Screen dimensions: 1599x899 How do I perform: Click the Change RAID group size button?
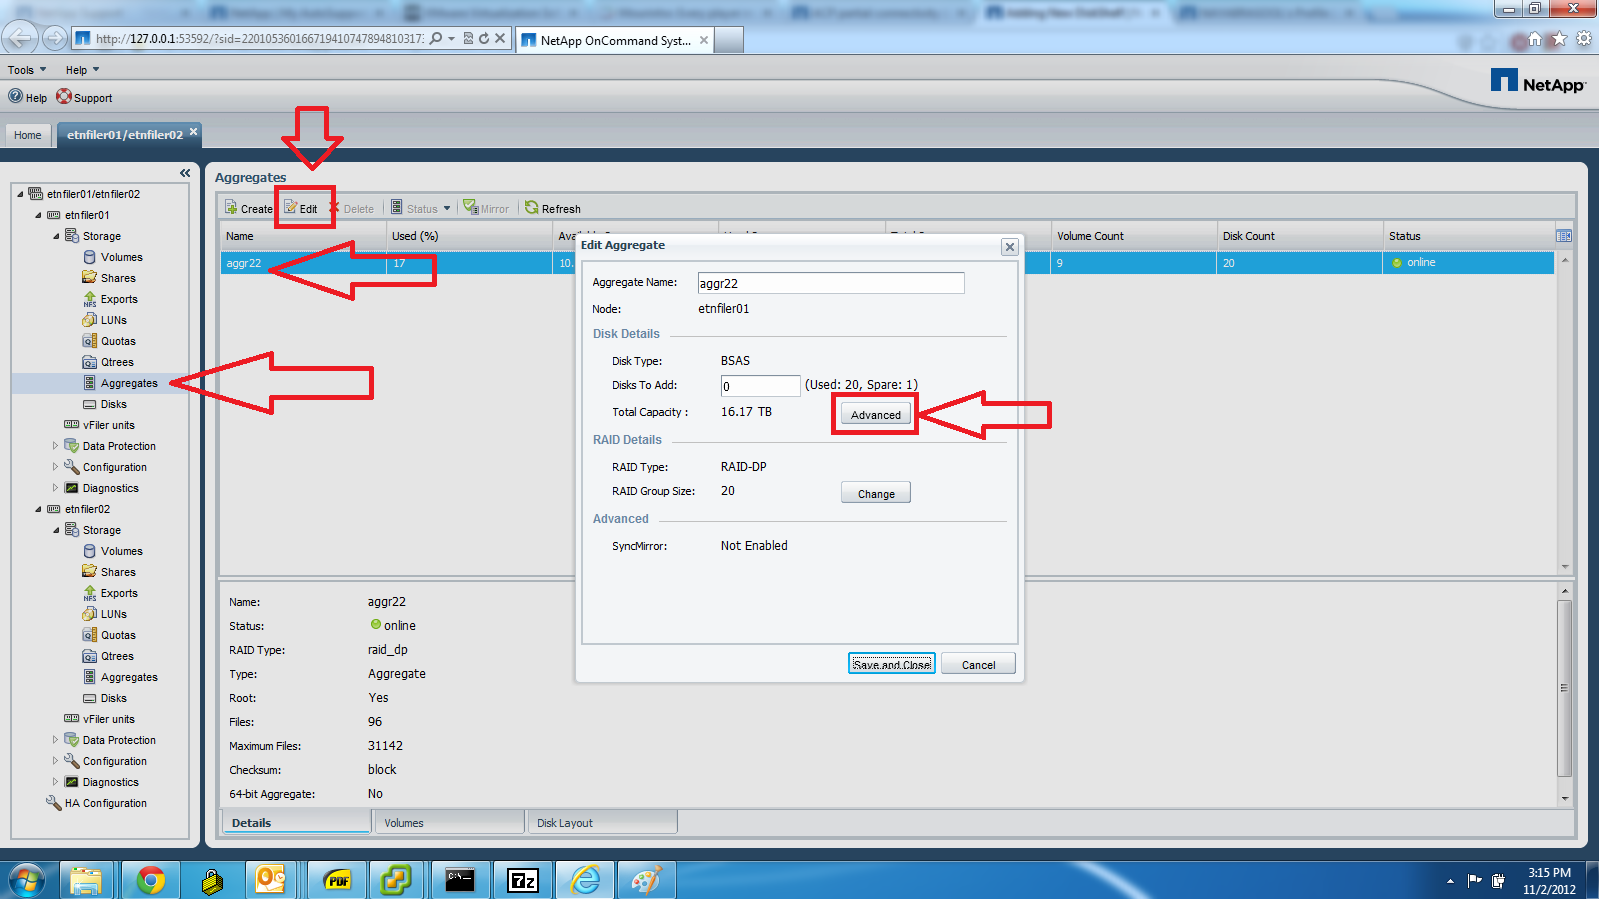[876, 493]
